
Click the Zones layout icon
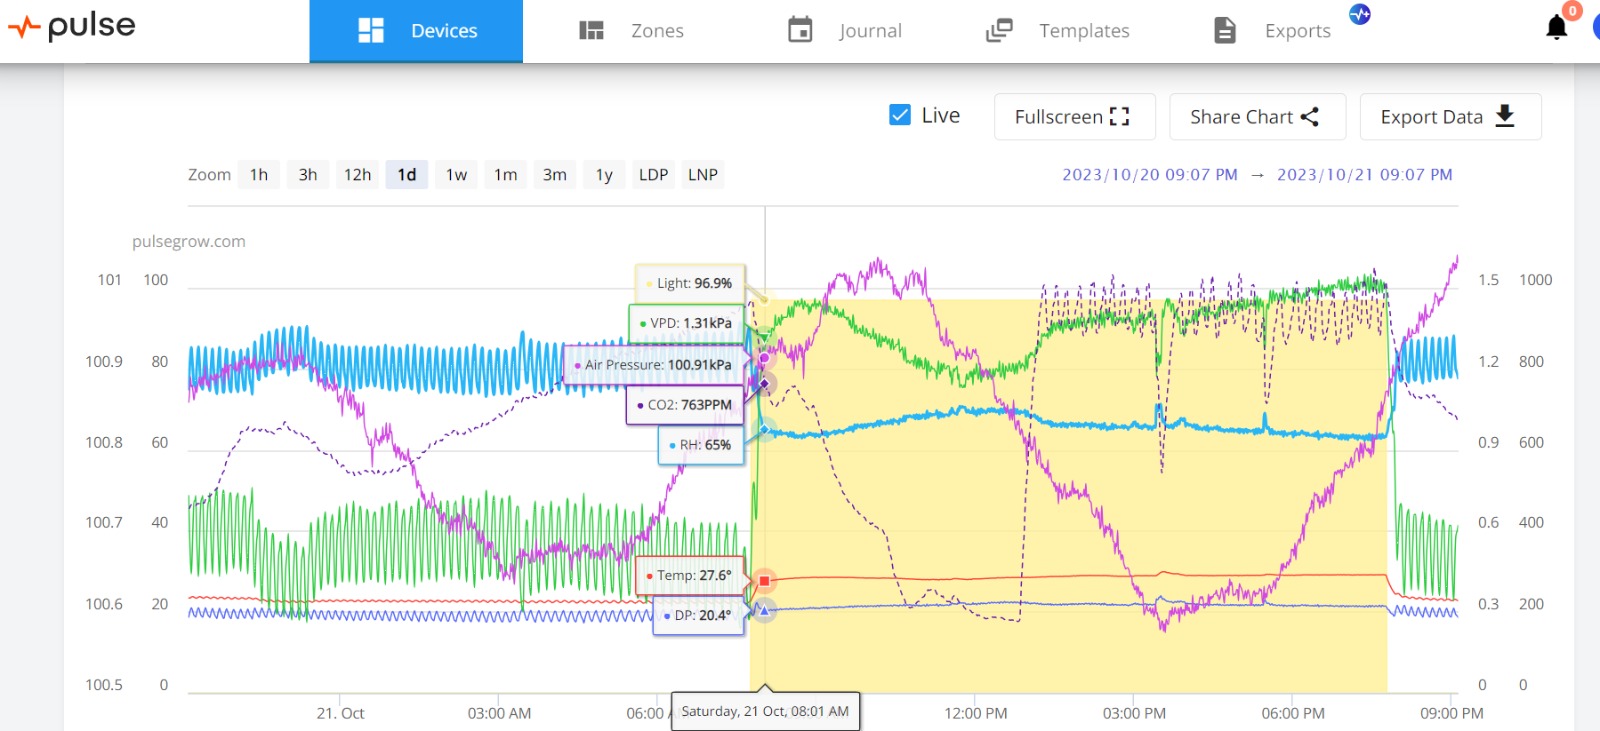pos(591,31)
